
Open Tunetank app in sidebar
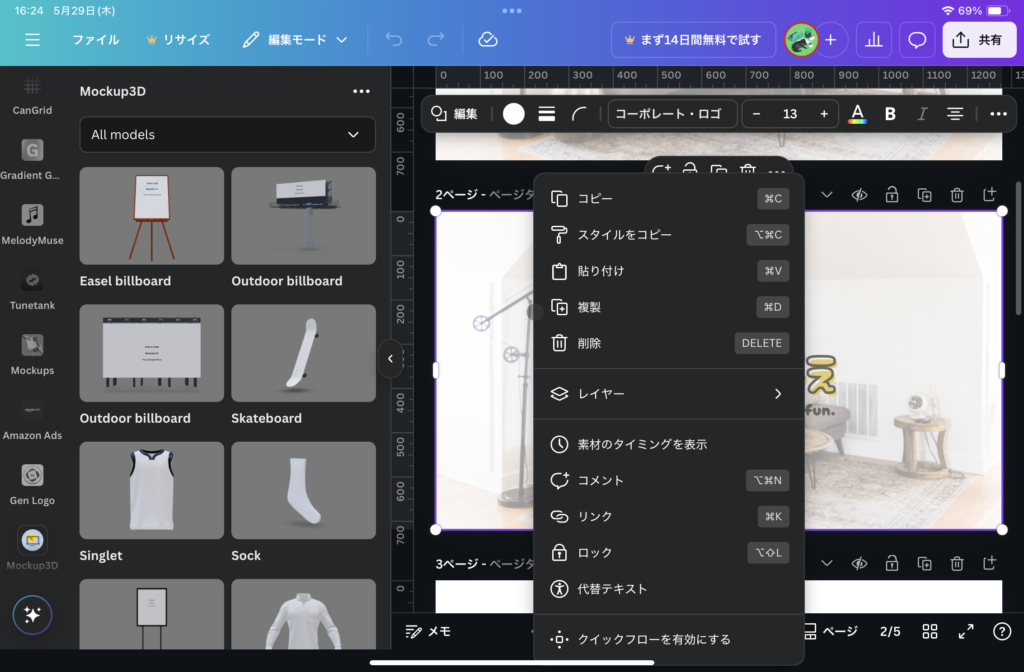coord(32,289)
